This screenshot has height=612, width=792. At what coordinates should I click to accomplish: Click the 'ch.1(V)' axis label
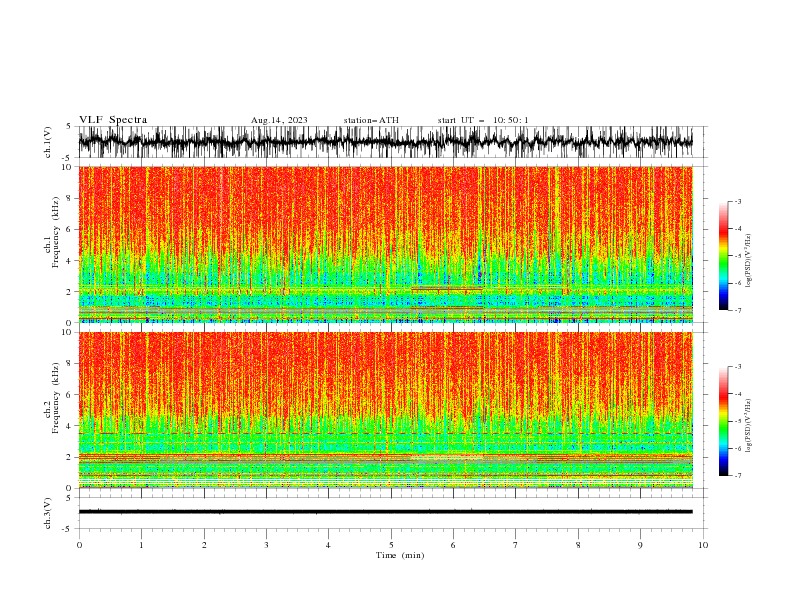[48, 142]
